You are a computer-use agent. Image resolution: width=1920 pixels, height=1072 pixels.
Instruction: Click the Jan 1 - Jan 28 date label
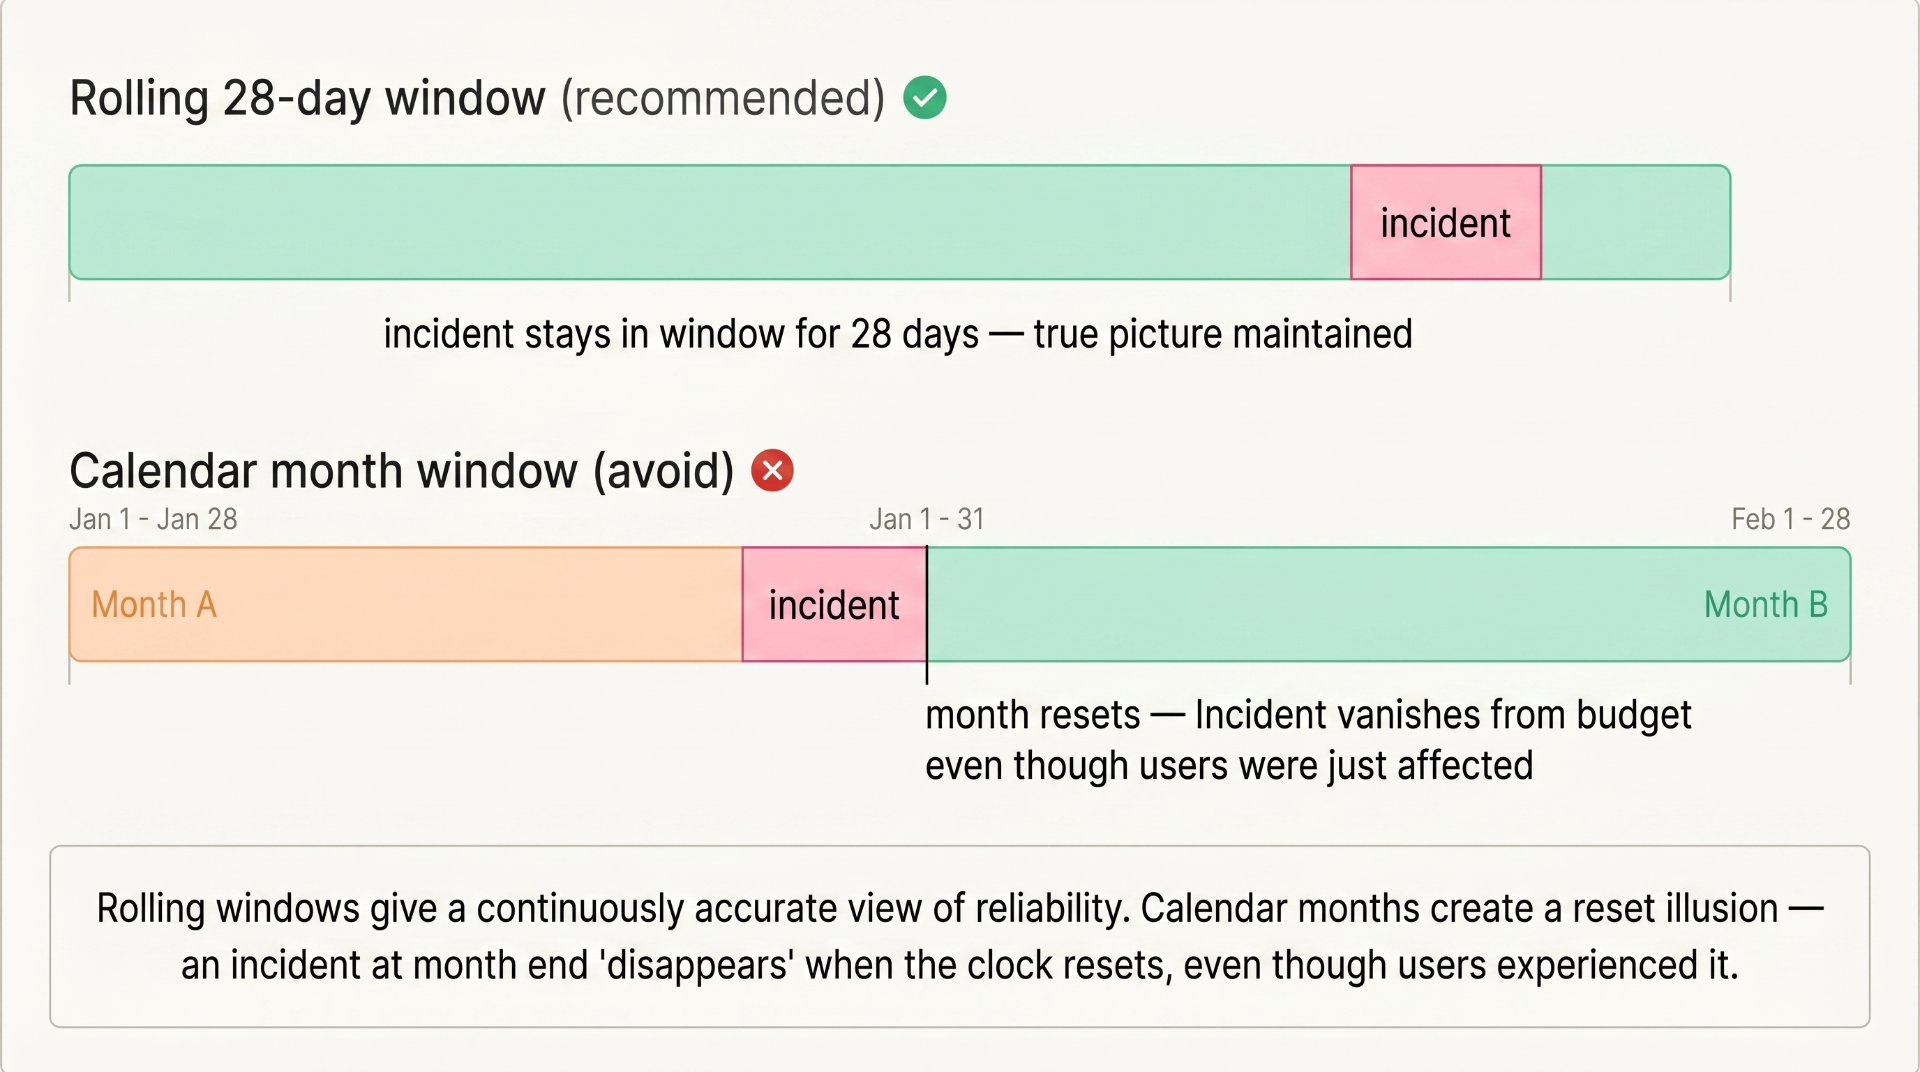pos(153,519)
